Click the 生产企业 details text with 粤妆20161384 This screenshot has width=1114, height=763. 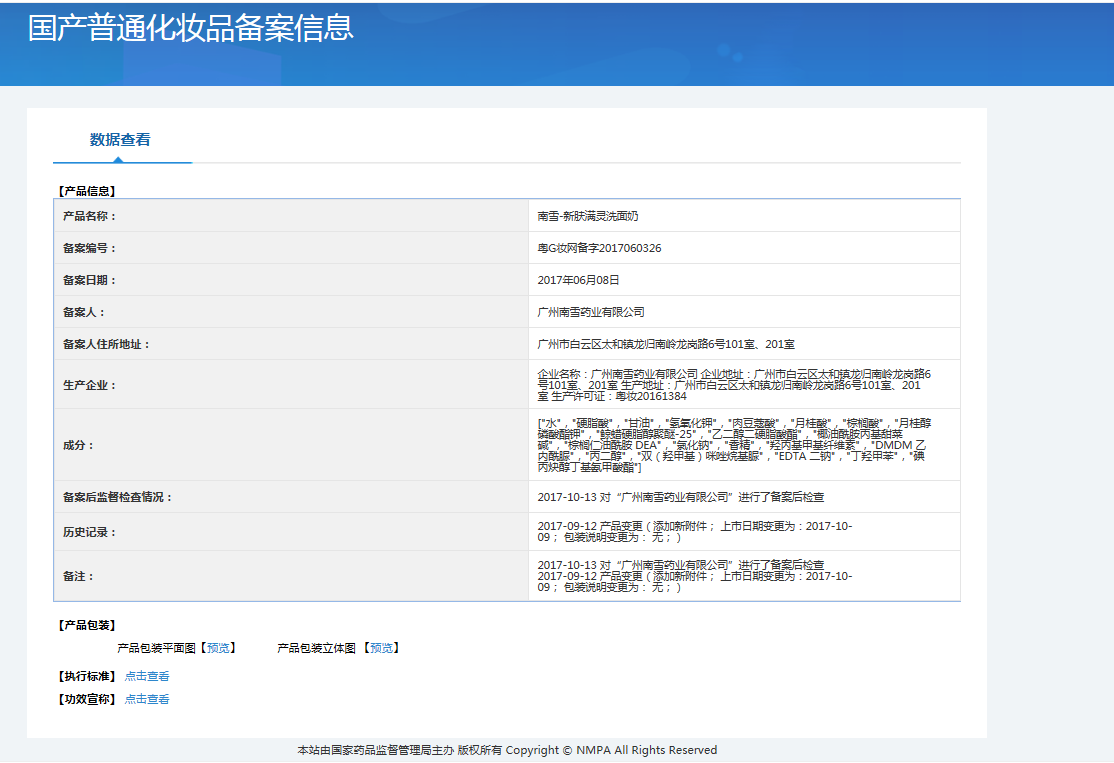click(x=734, y=385)
